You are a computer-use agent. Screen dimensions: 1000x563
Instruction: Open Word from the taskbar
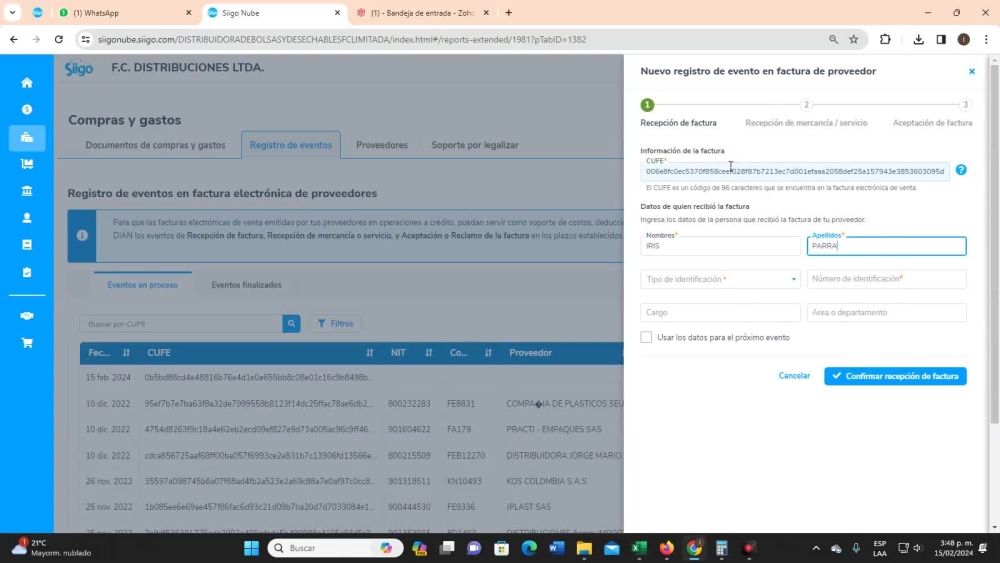coord(556,548)
